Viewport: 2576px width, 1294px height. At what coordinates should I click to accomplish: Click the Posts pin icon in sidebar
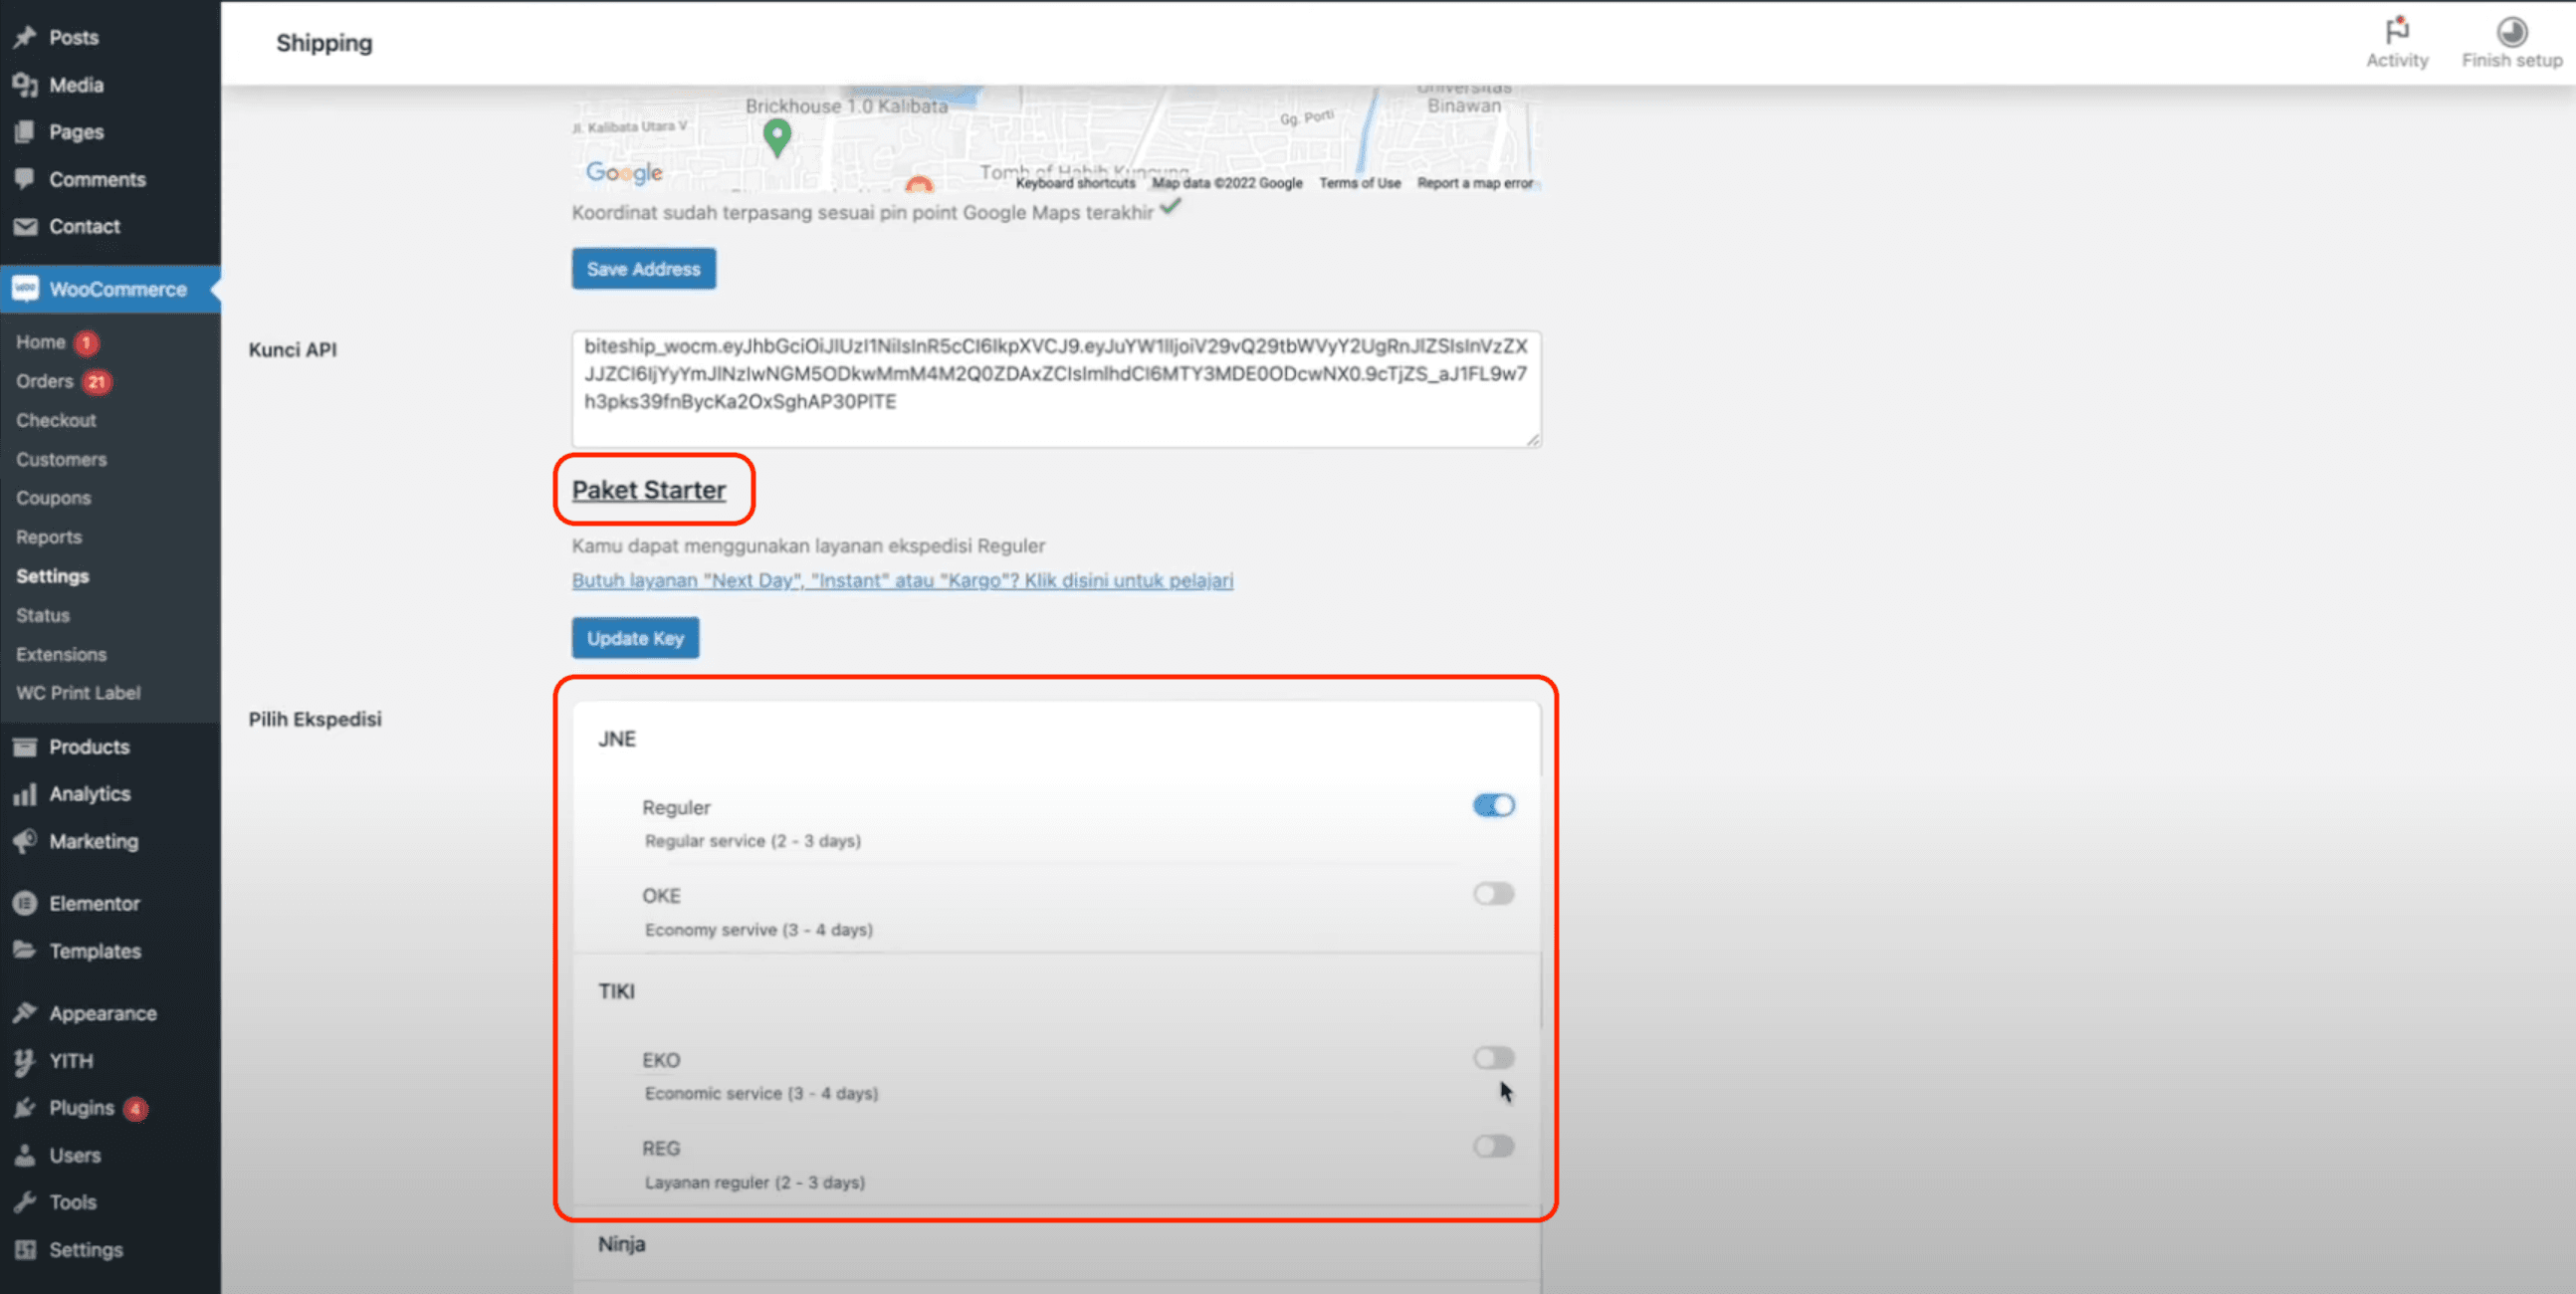click(25, 38)
